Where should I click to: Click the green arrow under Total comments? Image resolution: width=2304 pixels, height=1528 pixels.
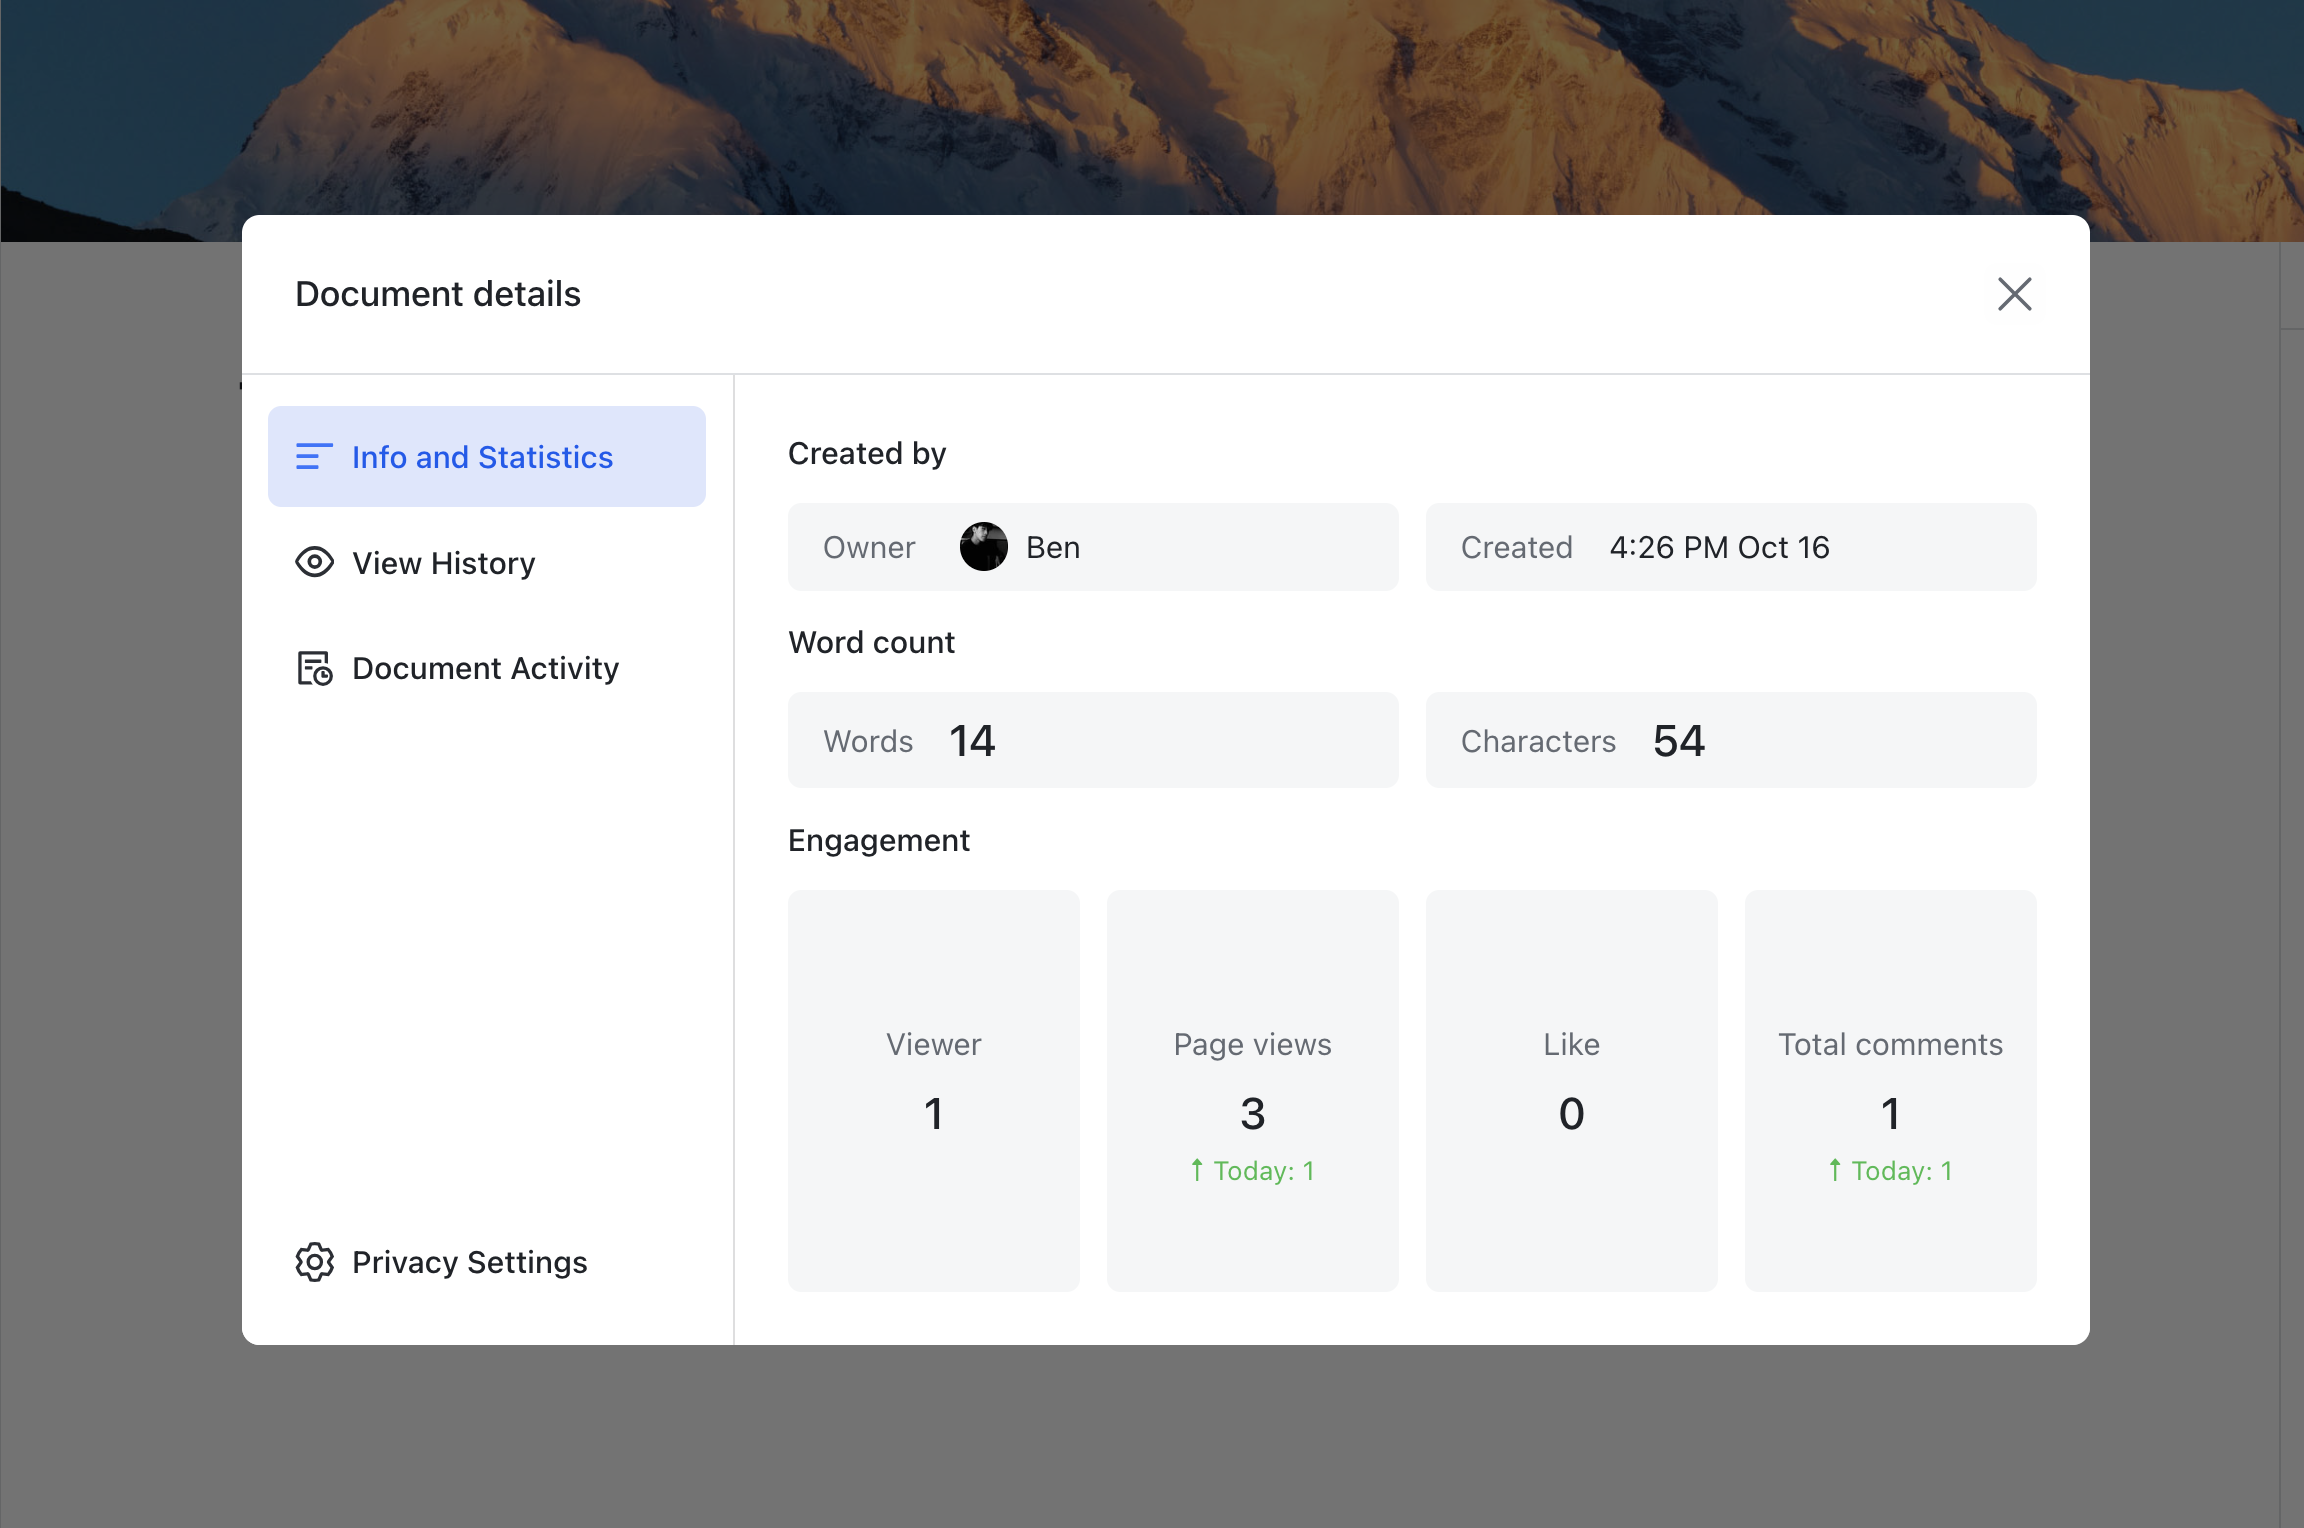click(x=1834, y=1170)
